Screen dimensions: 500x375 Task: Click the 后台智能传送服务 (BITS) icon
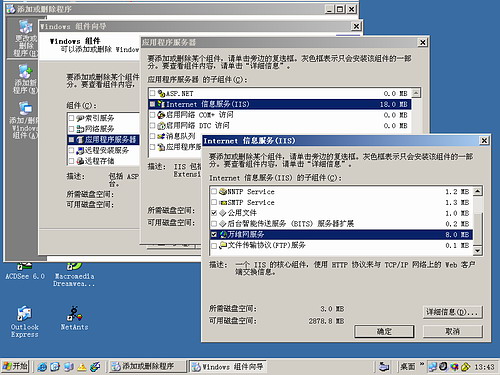(x=223, y=224)
